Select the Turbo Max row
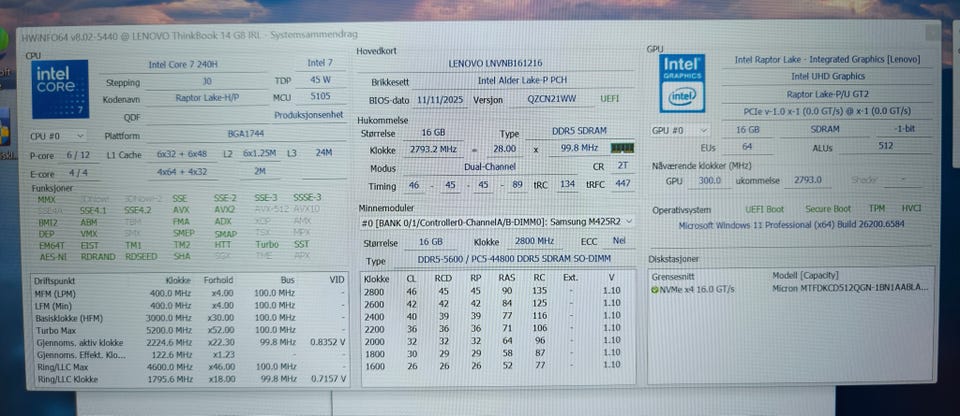The image size is (960, 416). 190,330
